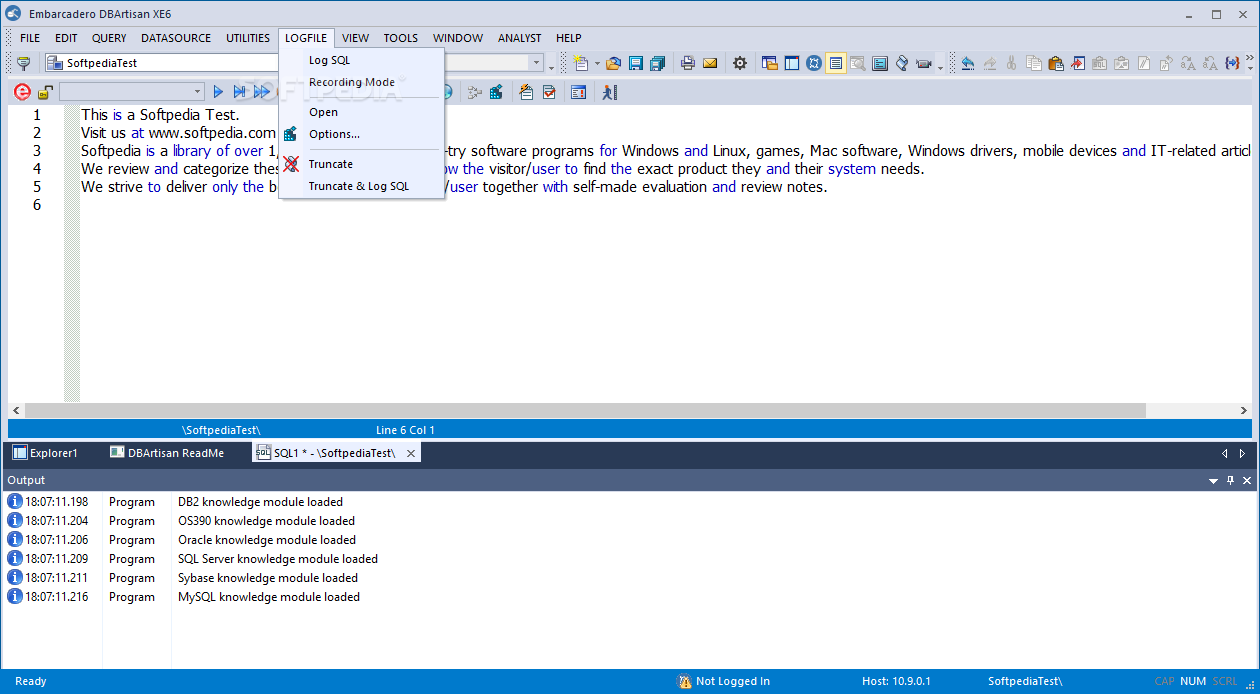
Task: Click the curly braces icon at toolbar end
Action: coord(1232,63)
